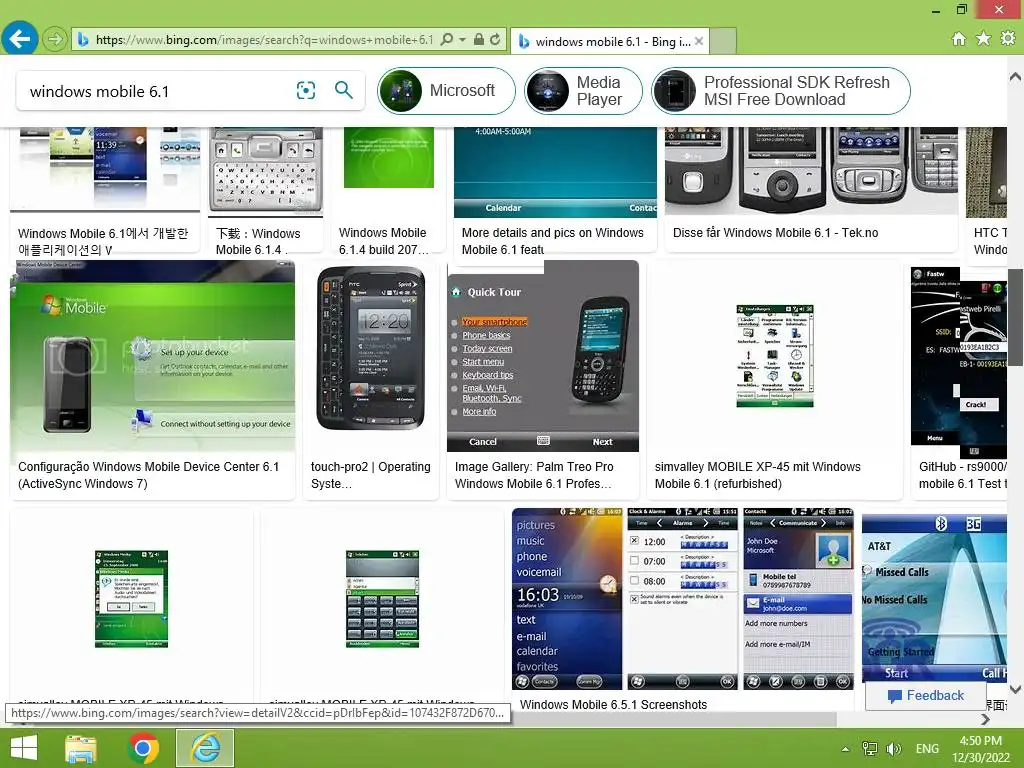
Task: Open the simvalley MOBILE XP-45 refurbished thumbnail
Action: click(775, 356)
